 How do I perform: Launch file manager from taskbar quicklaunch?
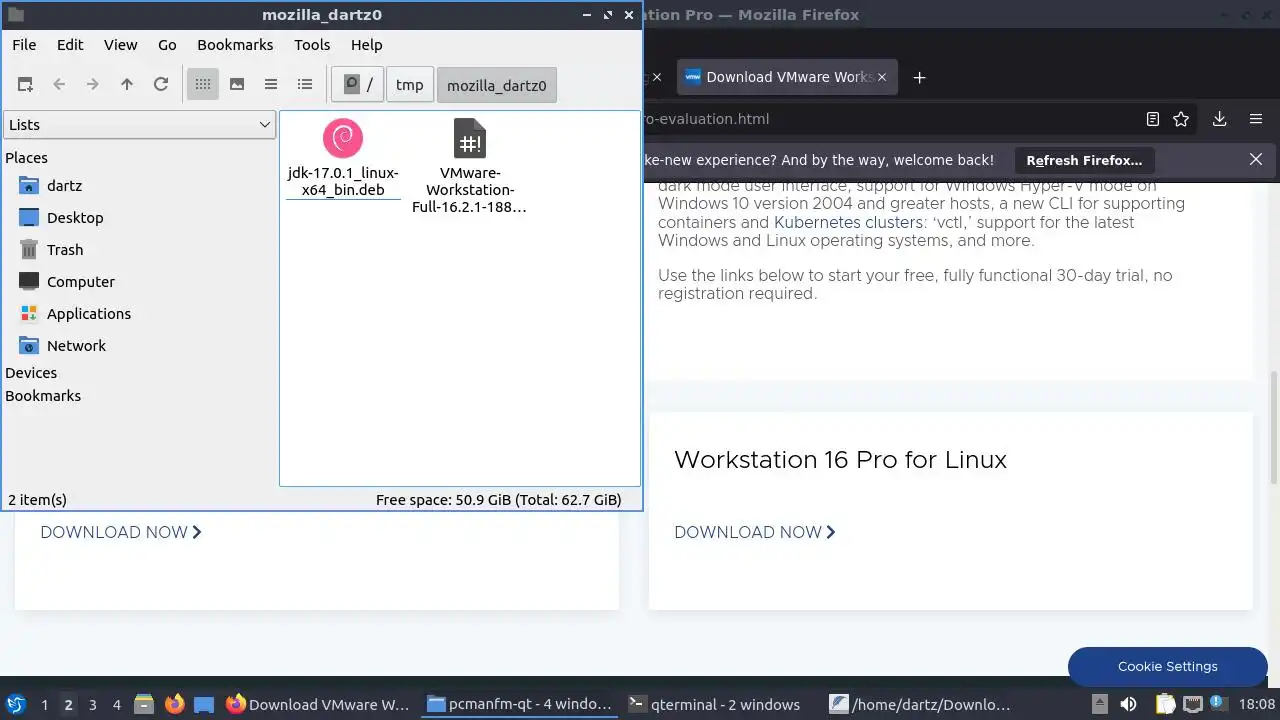144,705
